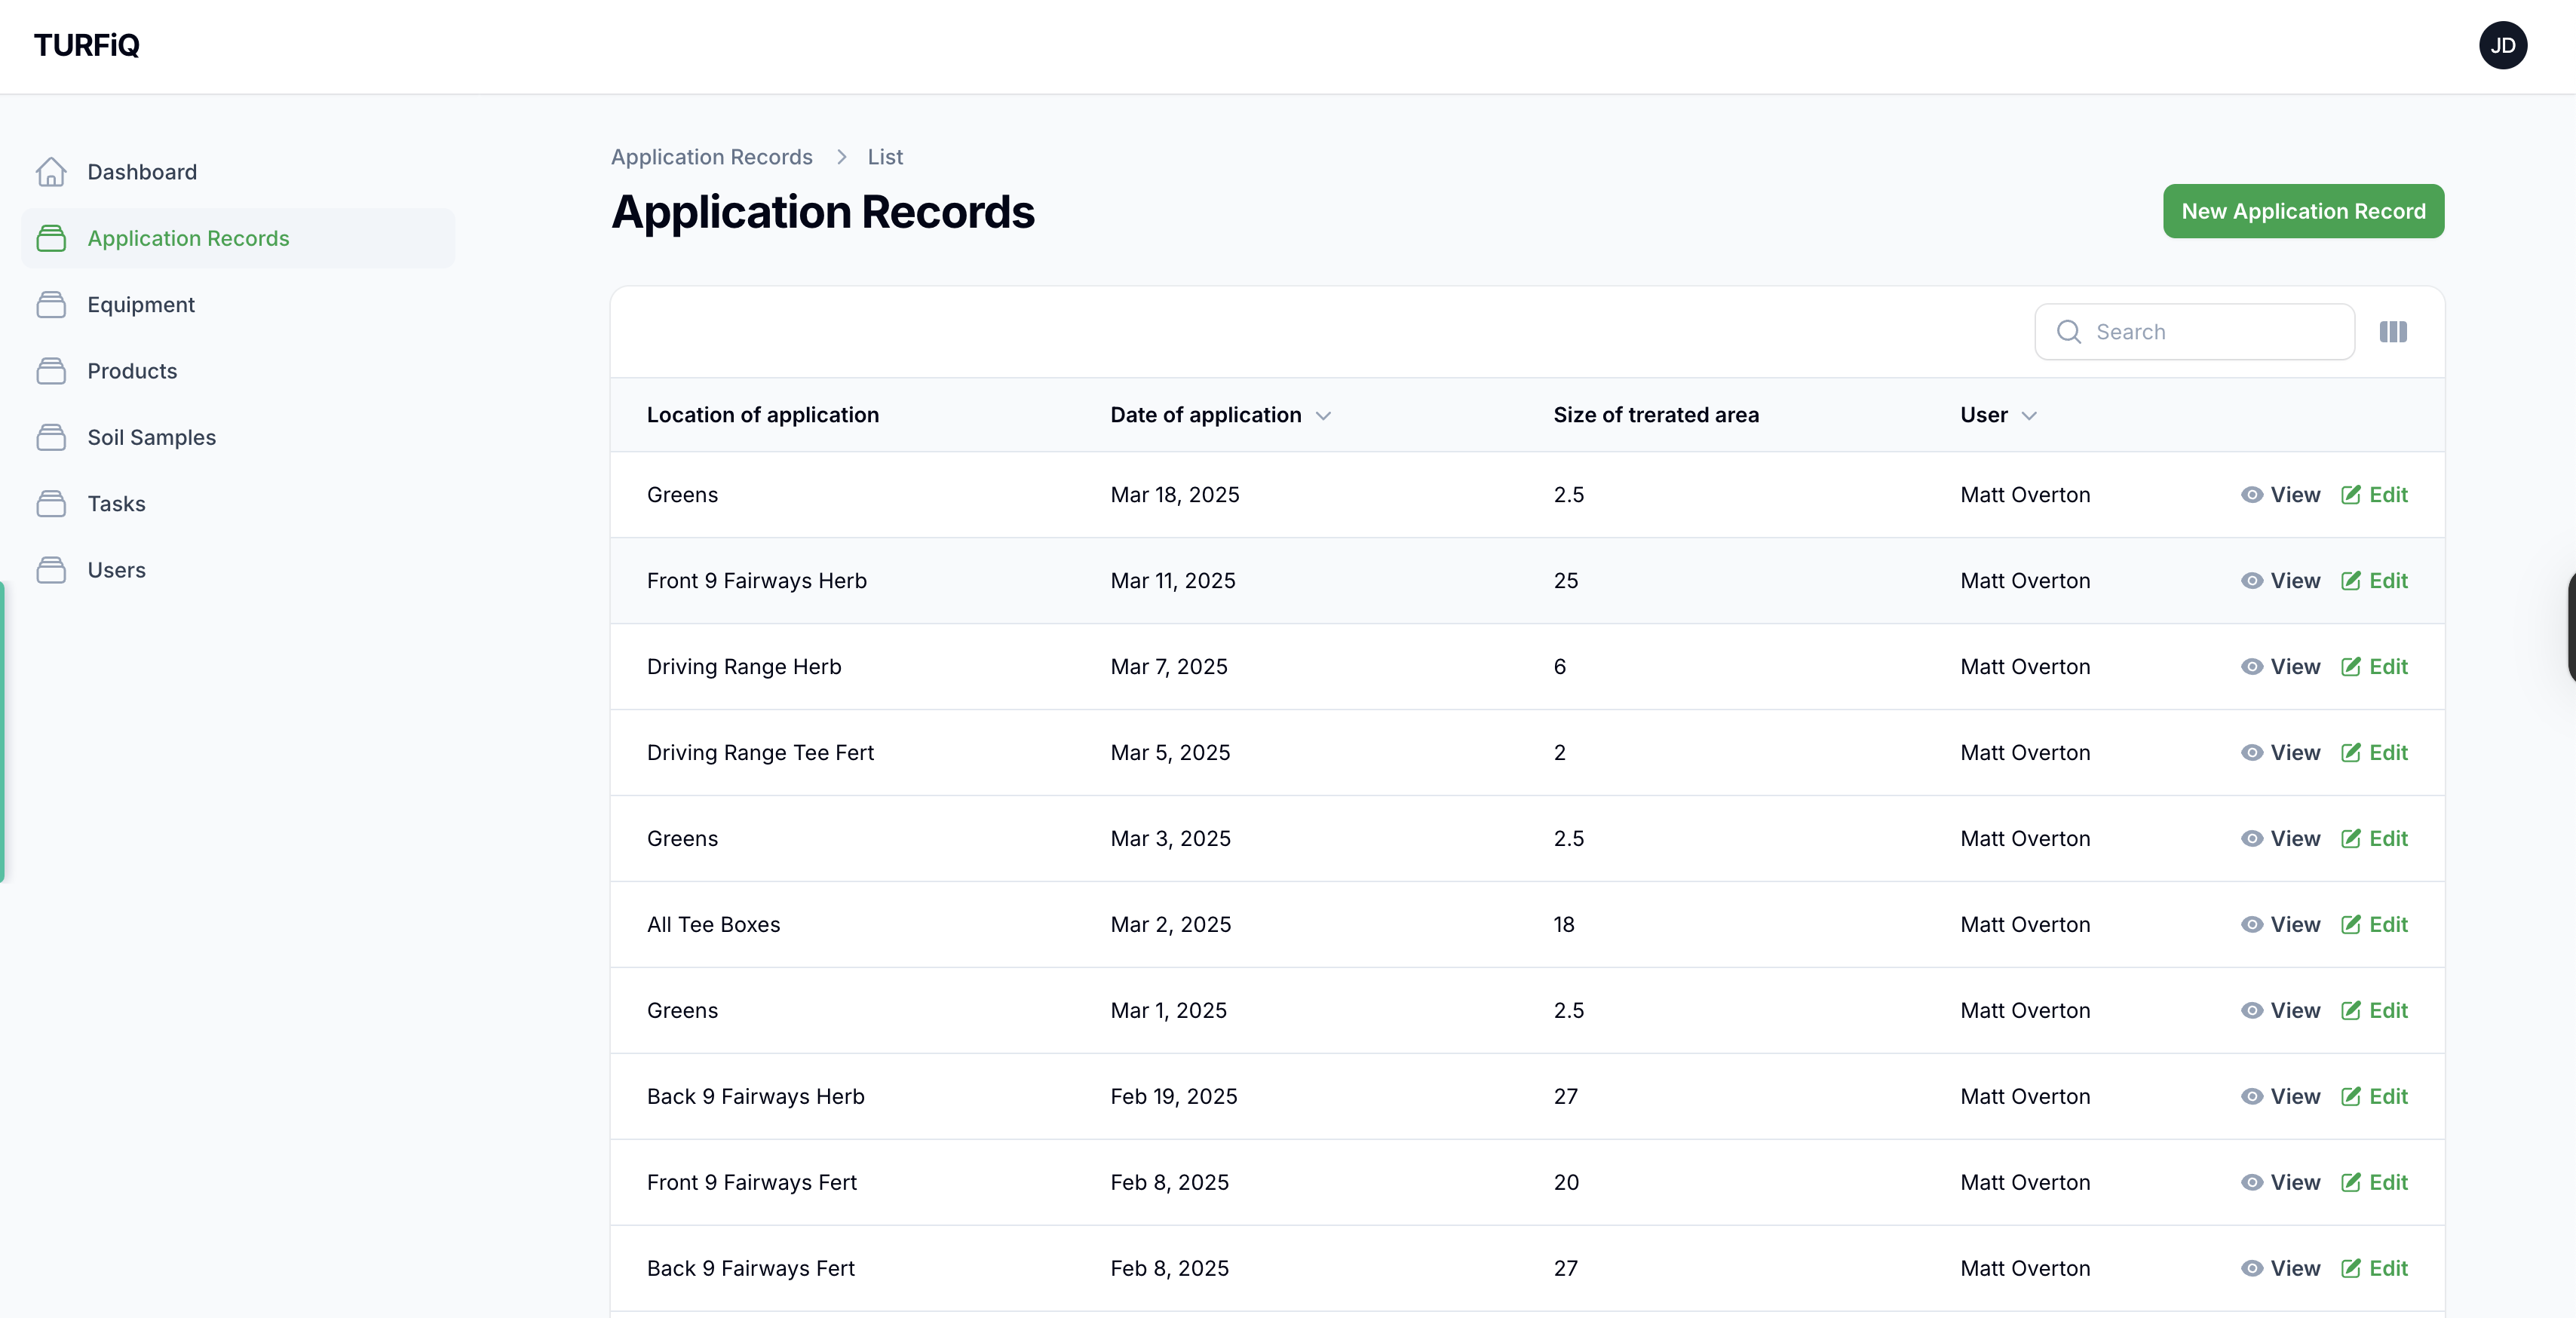The width and height of the screenshot is (2576, 1318).
Task: Open the Application Records breadcrumb link
Action: (711, 156)
